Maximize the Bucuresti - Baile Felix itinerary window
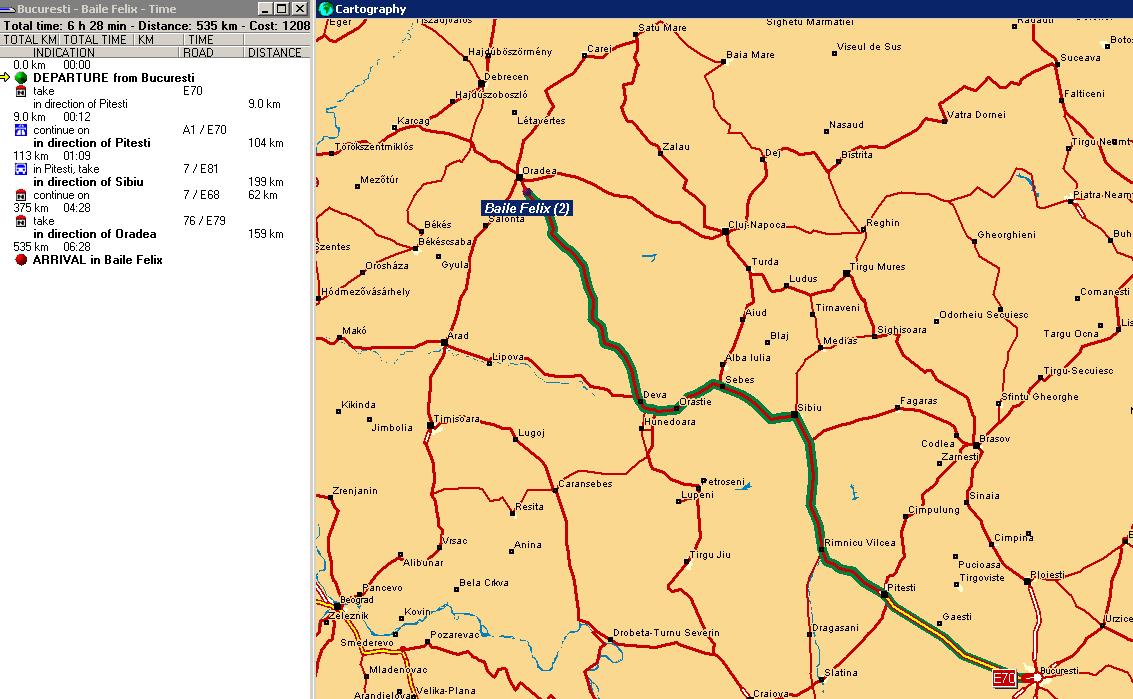Screen dimensions: 1133x699 pos(281,9)
